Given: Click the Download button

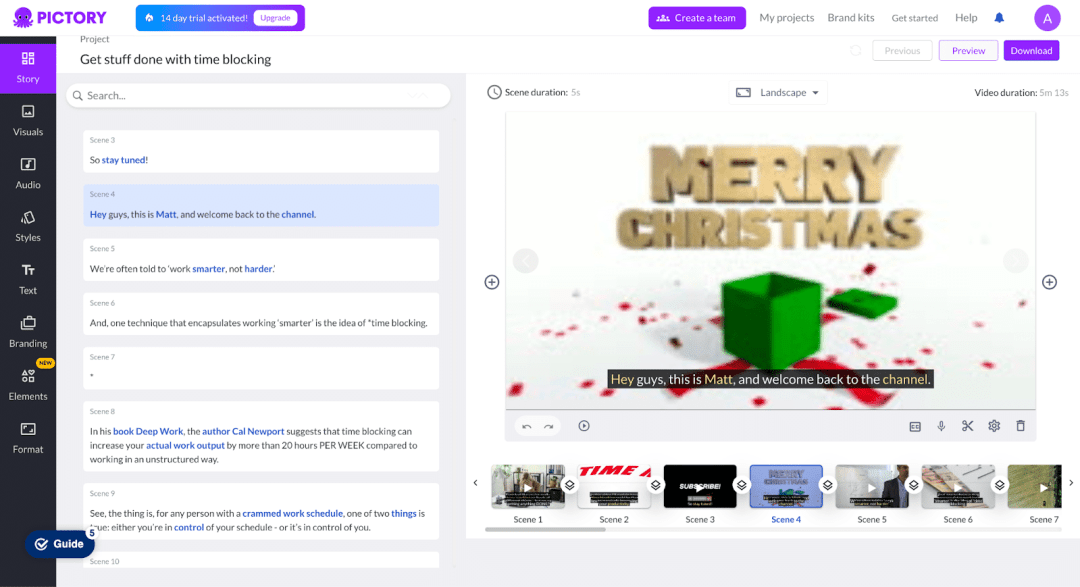Looking at the screenshot, I should pyautogui.click(x=1031, y=50).
